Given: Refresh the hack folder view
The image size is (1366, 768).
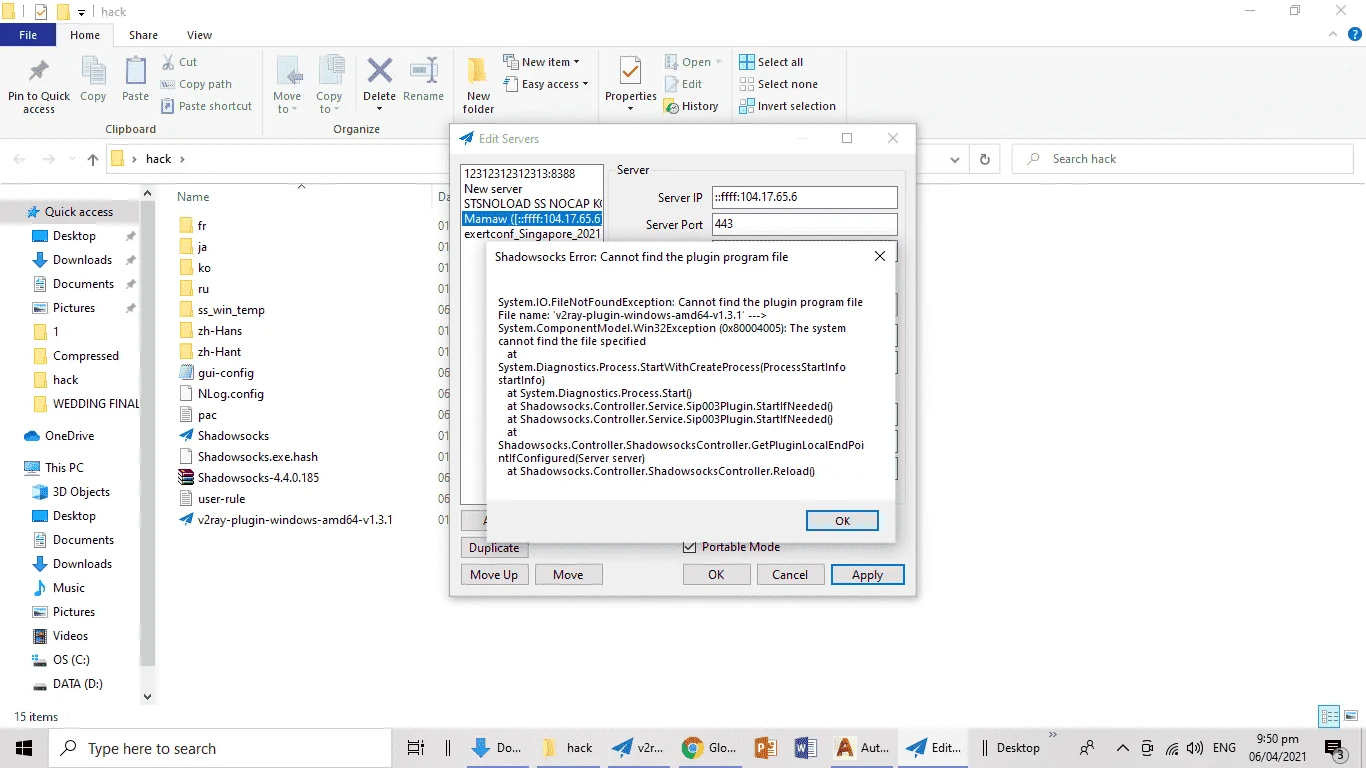Looking at the screenshot, I should 985,159.
